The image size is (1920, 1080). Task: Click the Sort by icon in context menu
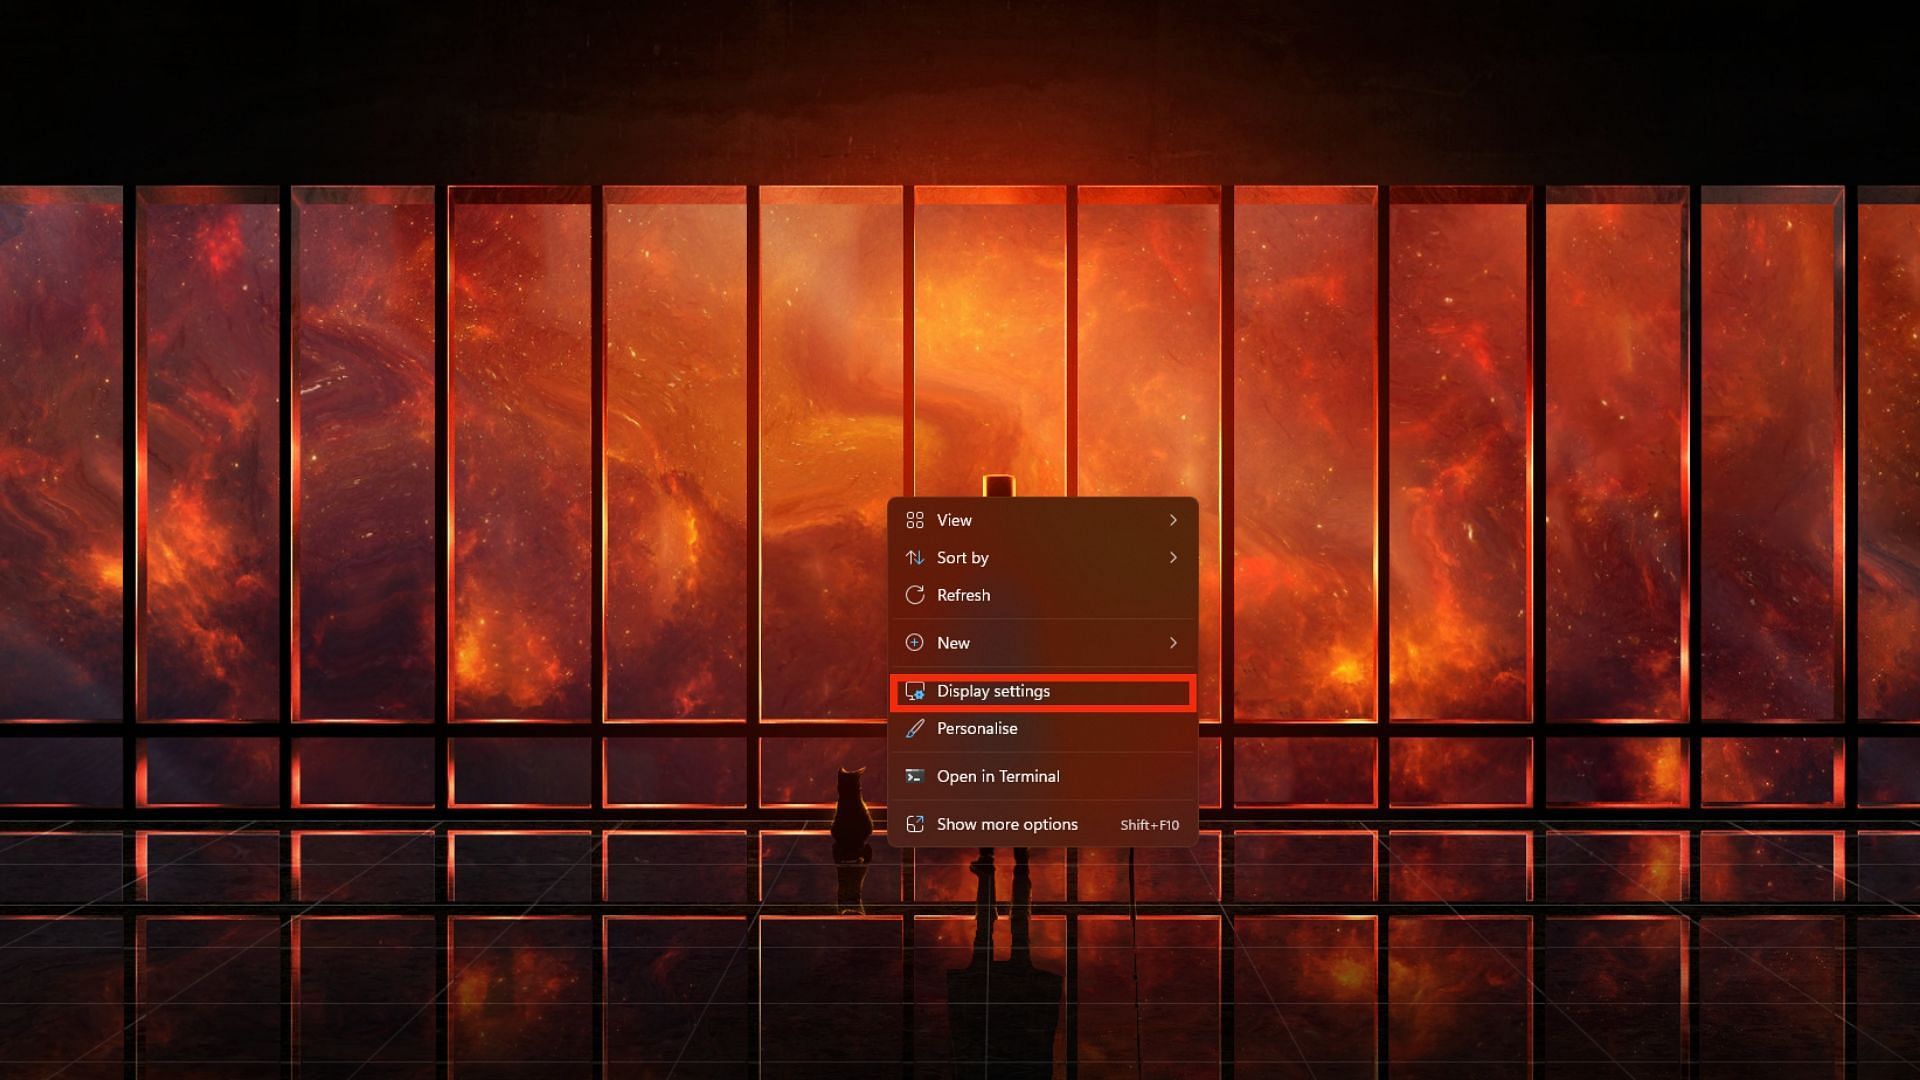(x=915, y=555)
